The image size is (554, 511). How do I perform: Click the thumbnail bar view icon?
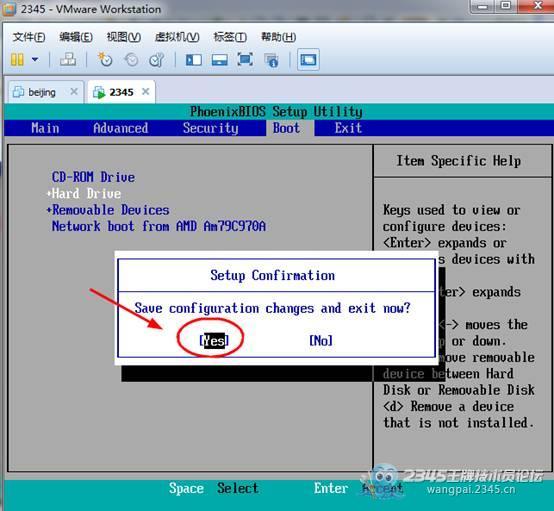(219, 60)
